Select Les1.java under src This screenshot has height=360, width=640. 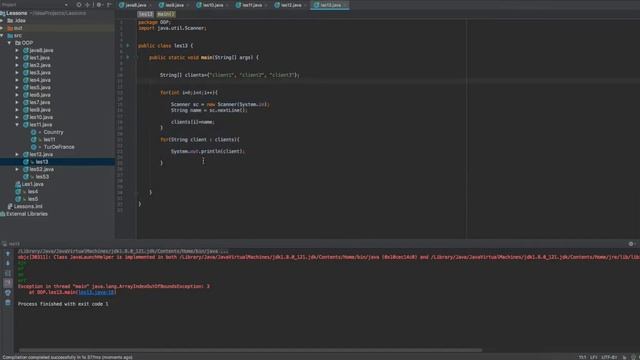pos(32,184)
